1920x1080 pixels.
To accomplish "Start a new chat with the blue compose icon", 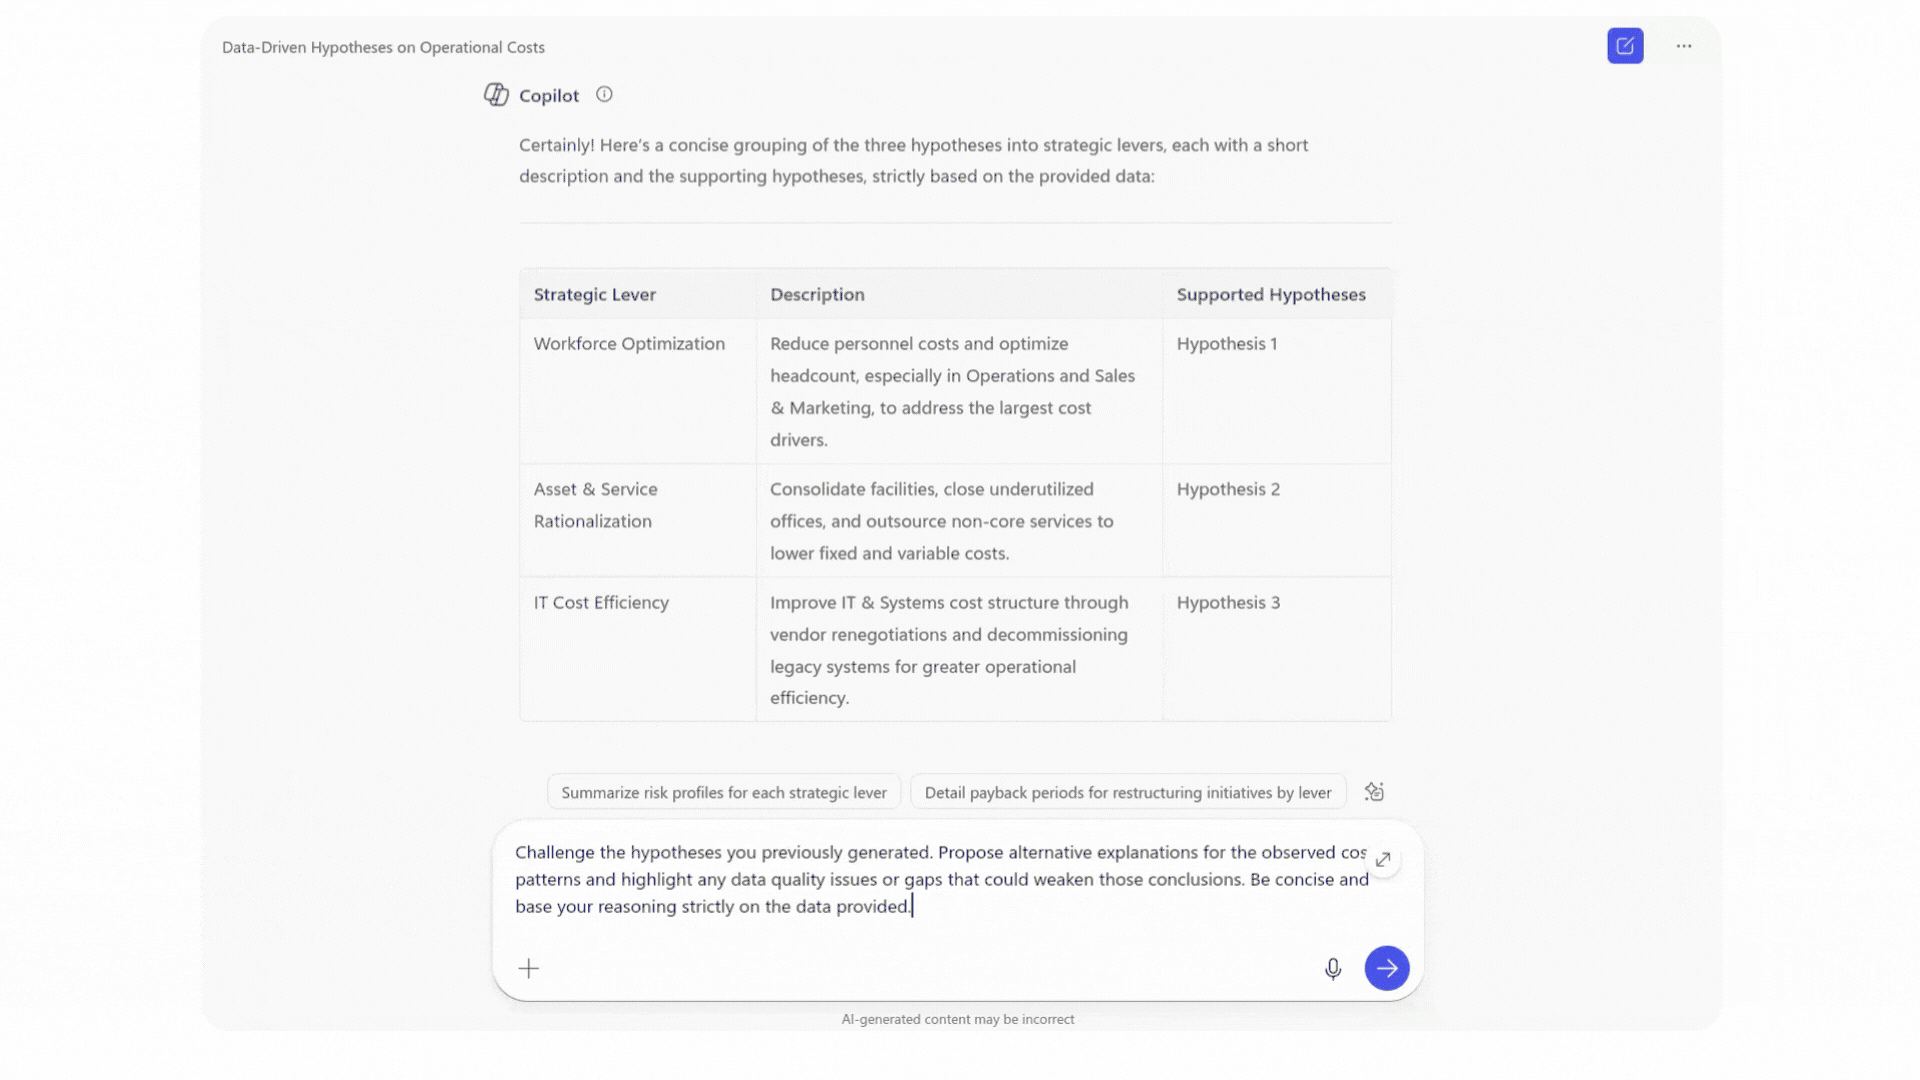I will 1625,46.
